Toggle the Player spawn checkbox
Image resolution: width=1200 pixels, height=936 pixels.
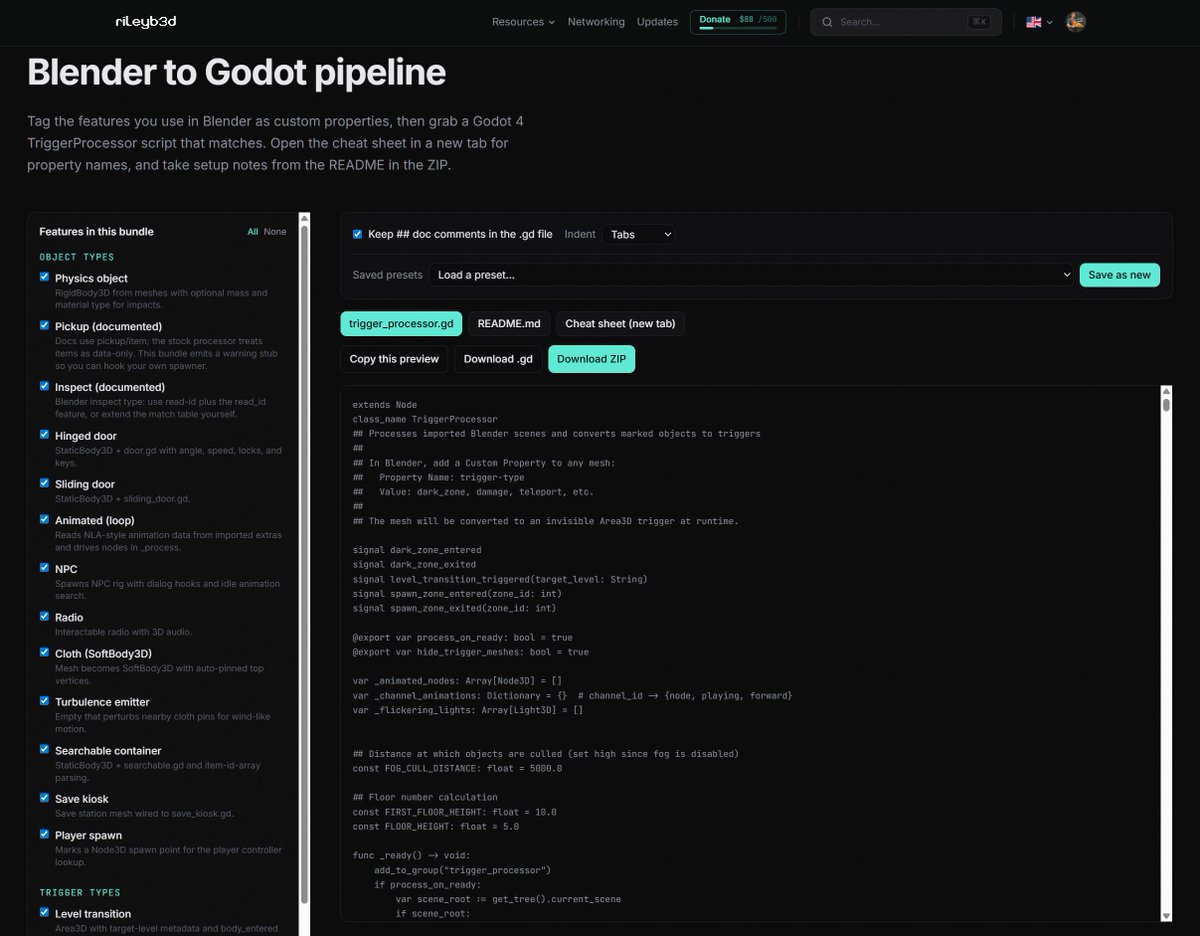pos(44,834)
